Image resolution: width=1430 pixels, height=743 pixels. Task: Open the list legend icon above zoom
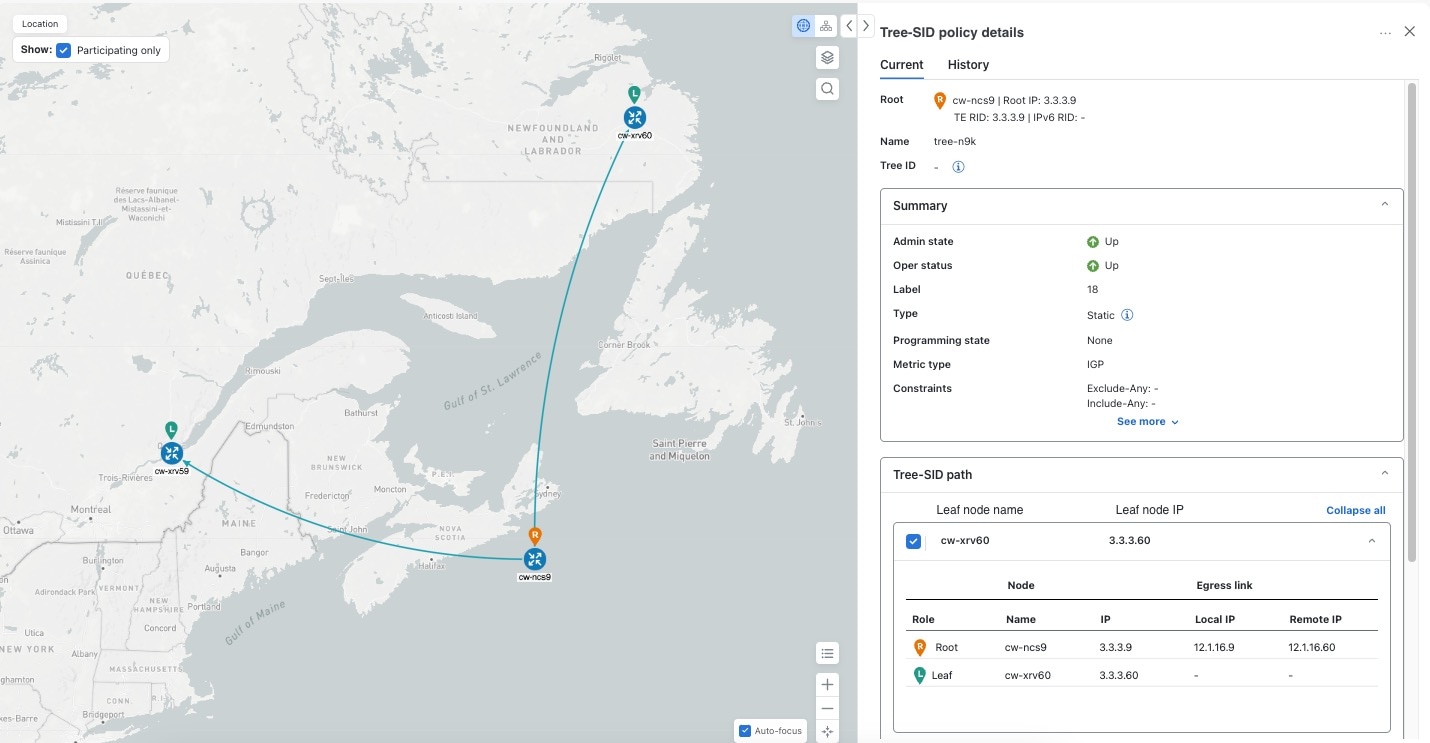pos(827,654)
